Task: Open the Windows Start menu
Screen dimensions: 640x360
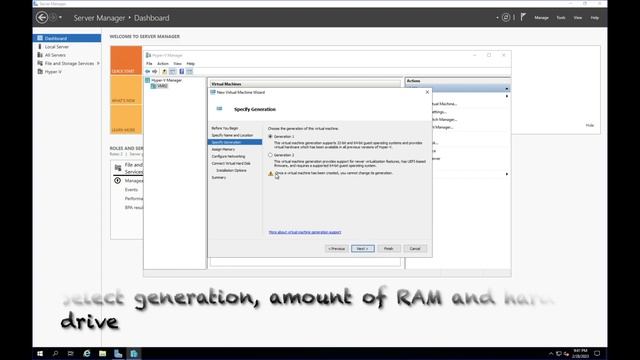Action: point(40,353)
